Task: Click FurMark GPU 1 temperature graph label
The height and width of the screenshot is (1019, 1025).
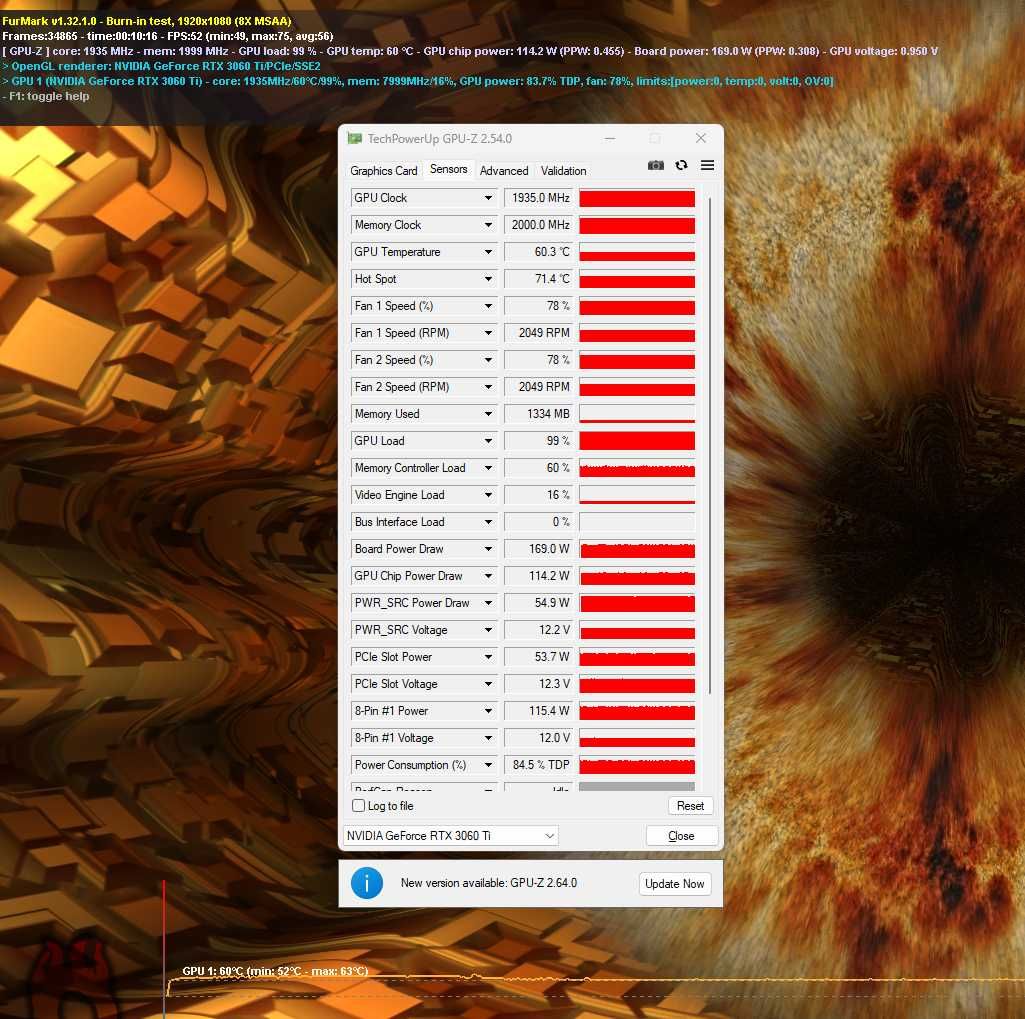Action: 275,971
